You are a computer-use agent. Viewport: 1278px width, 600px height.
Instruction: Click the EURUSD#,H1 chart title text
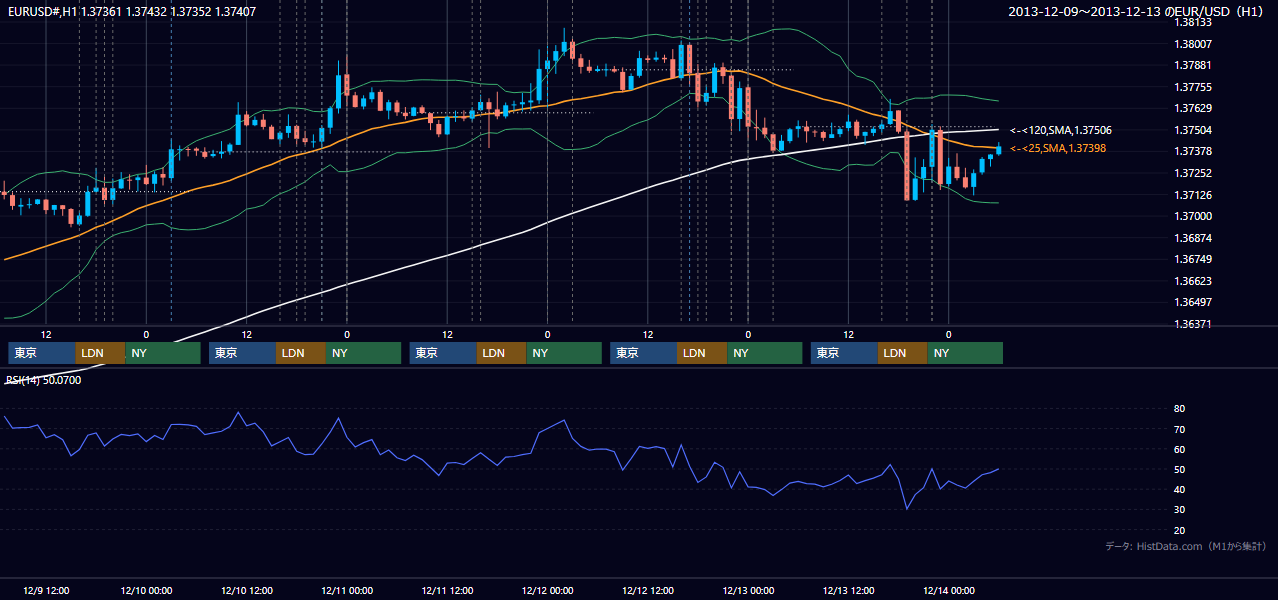[x=131, y=11]
